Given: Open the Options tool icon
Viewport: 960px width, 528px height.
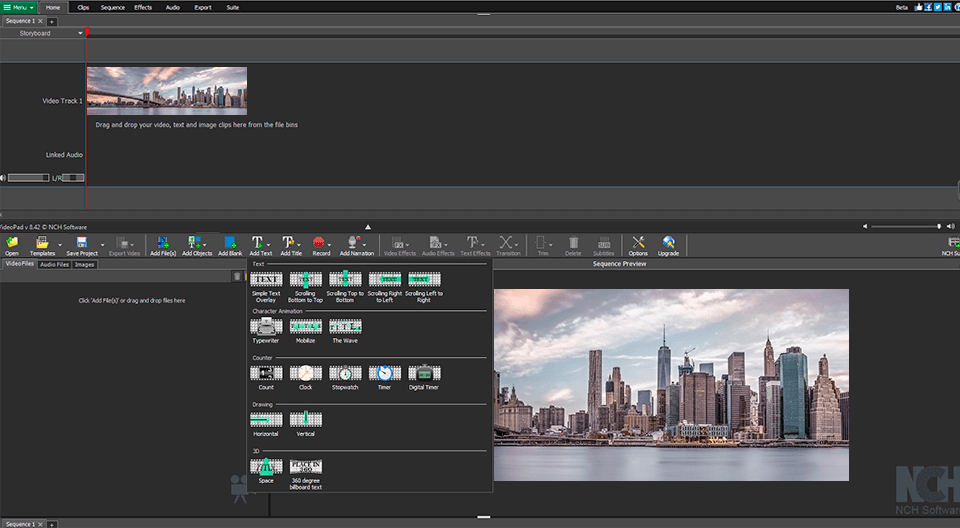Looking at the screenshot, I should (638, 243).
